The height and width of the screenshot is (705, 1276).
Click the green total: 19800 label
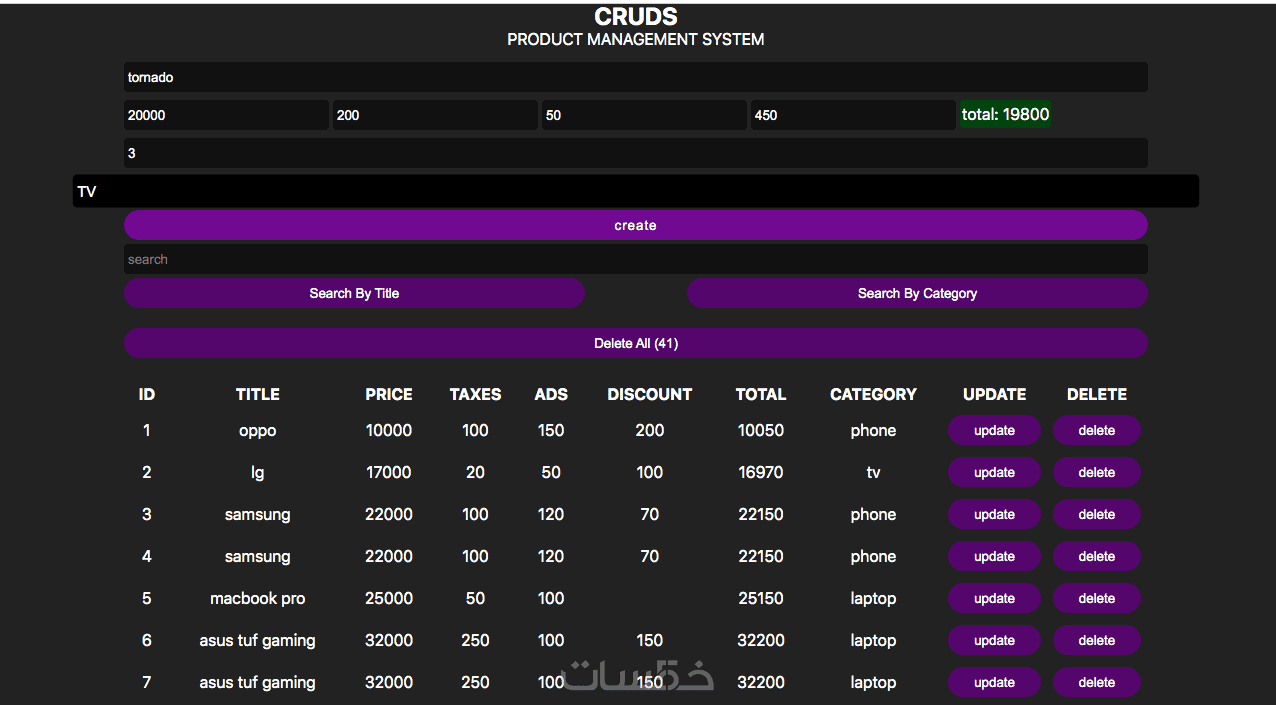tap(1005, 114)
